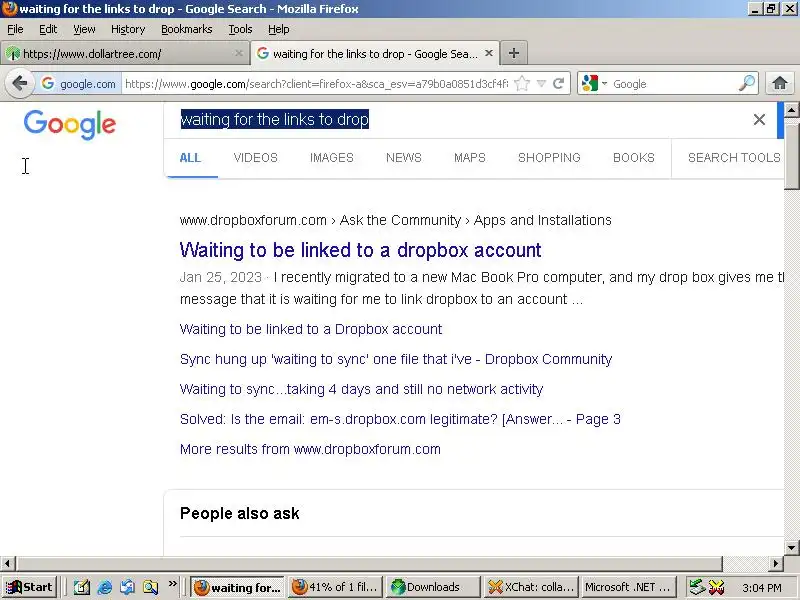
Task: Click the Outlook Express quick launch icon
Action: 128,587
